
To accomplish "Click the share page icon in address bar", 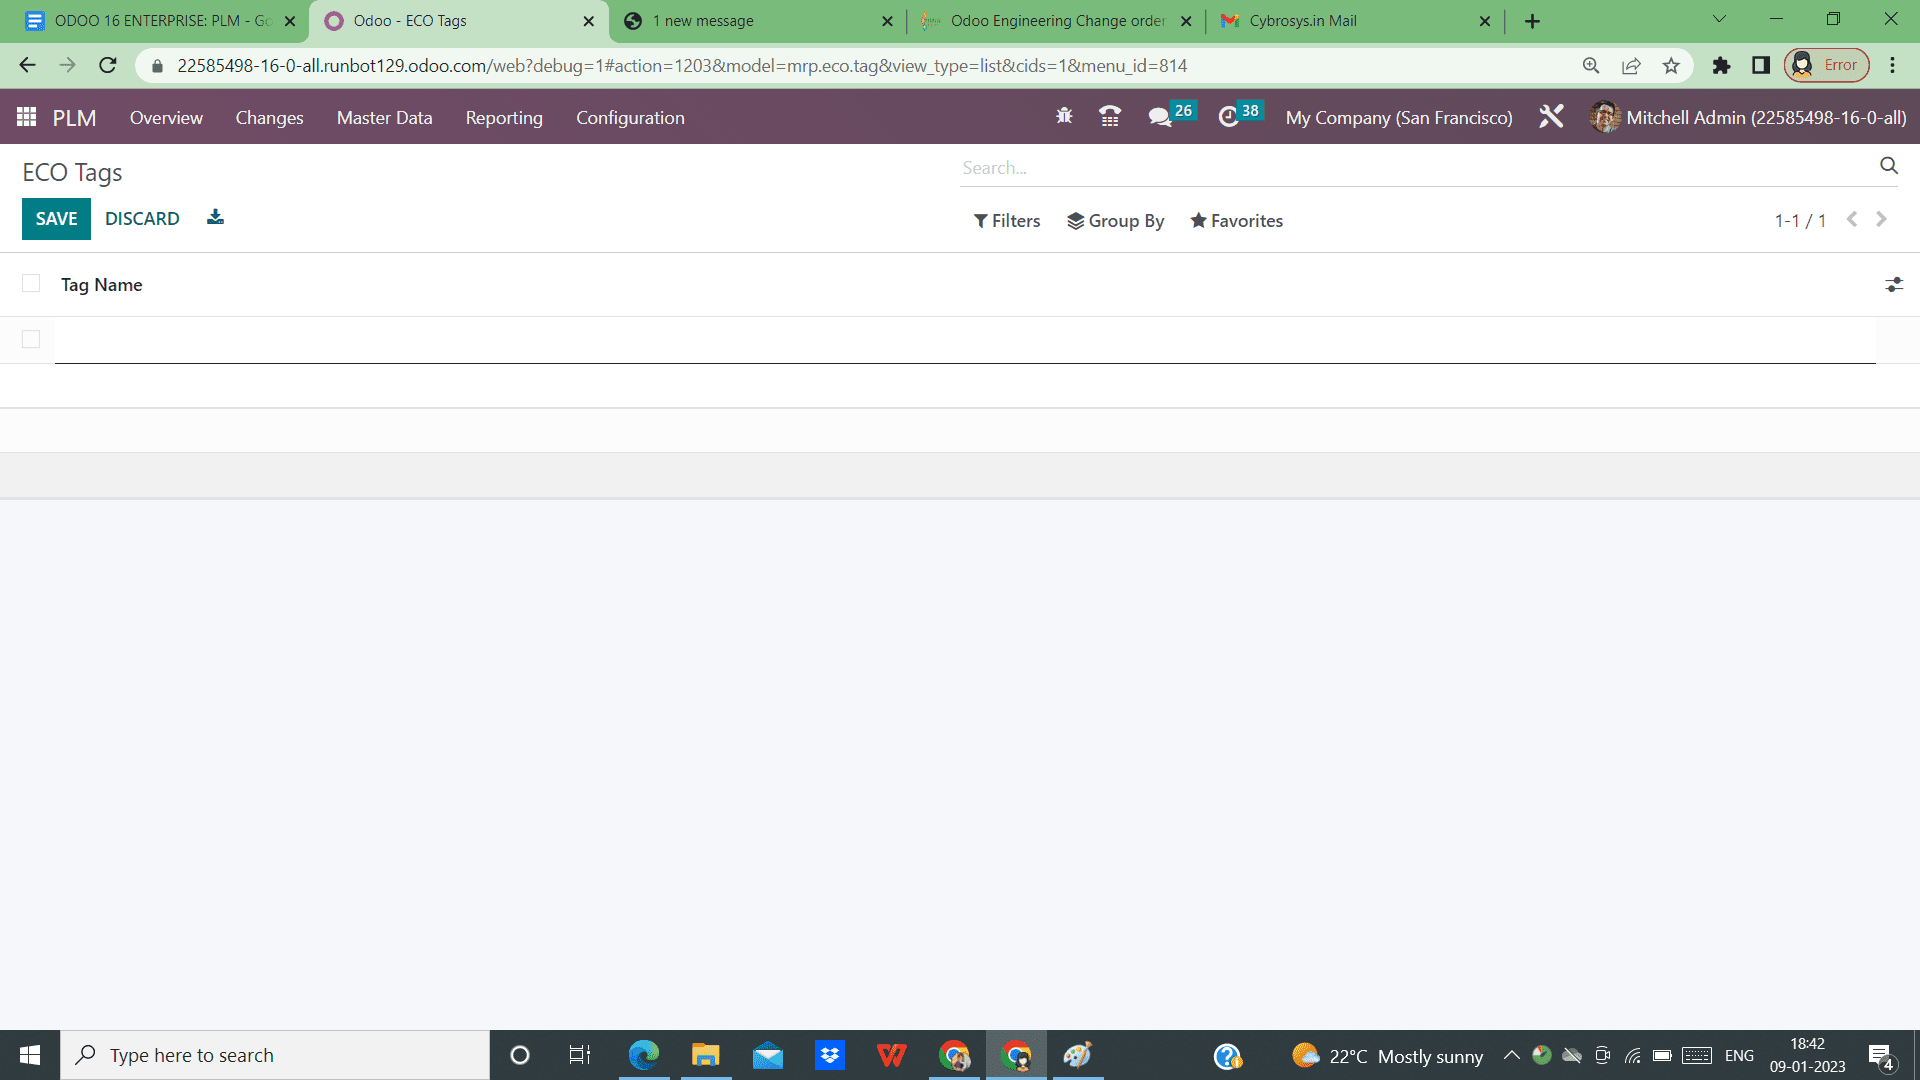I will pyautogui.click(x=1631, y=65).
